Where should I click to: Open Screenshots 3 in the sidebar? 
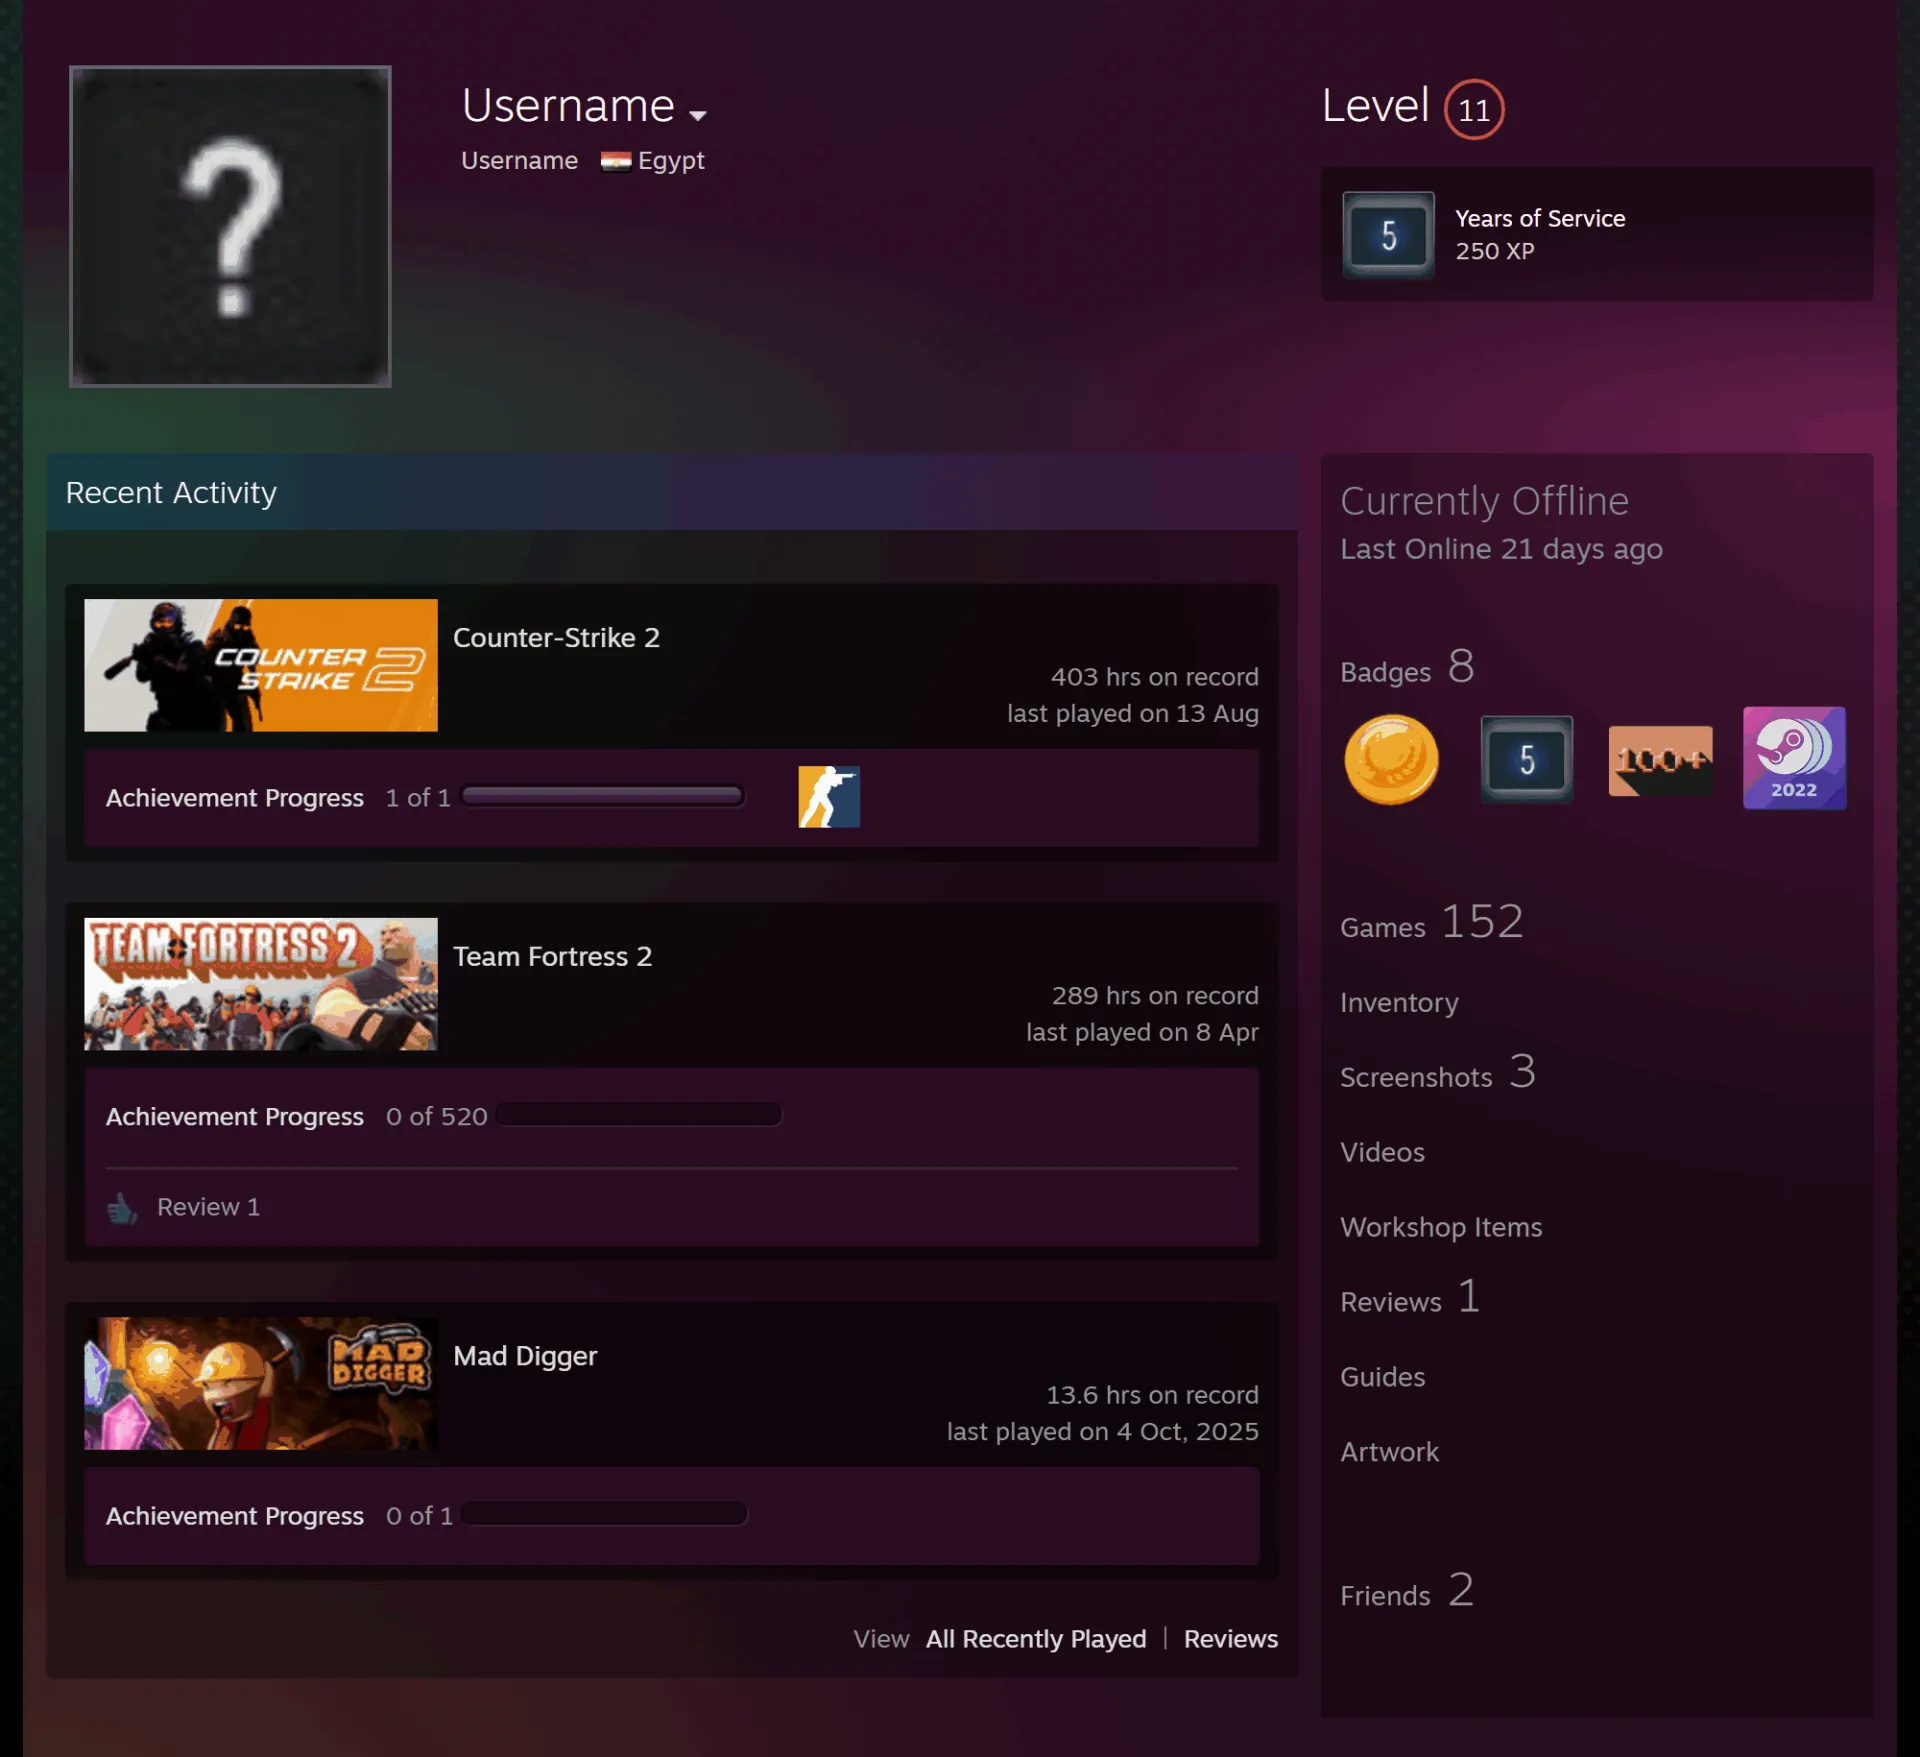click(1438, 1072)
